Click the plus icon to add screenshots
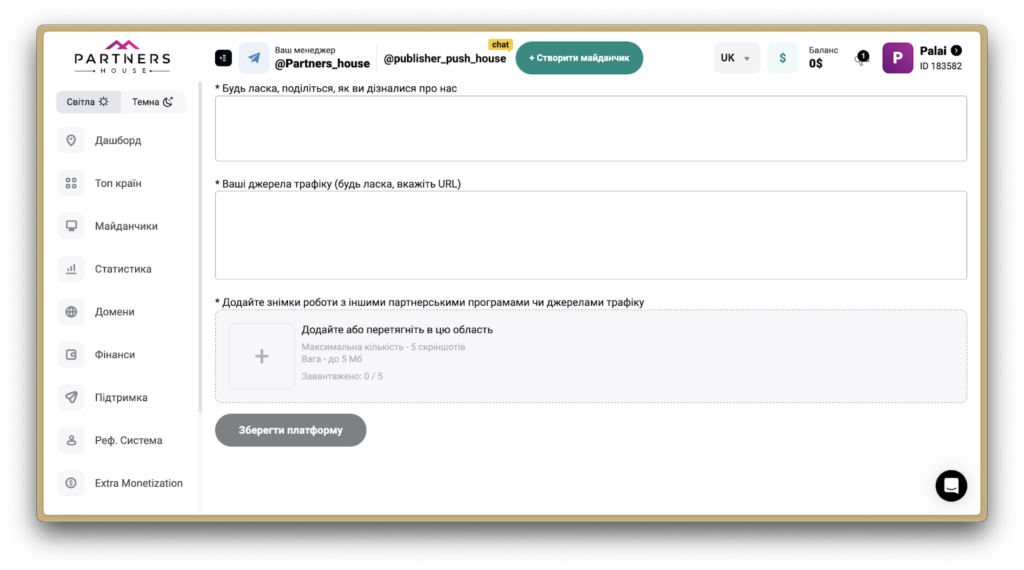1024x570 pixels. (x=261, y=356)
